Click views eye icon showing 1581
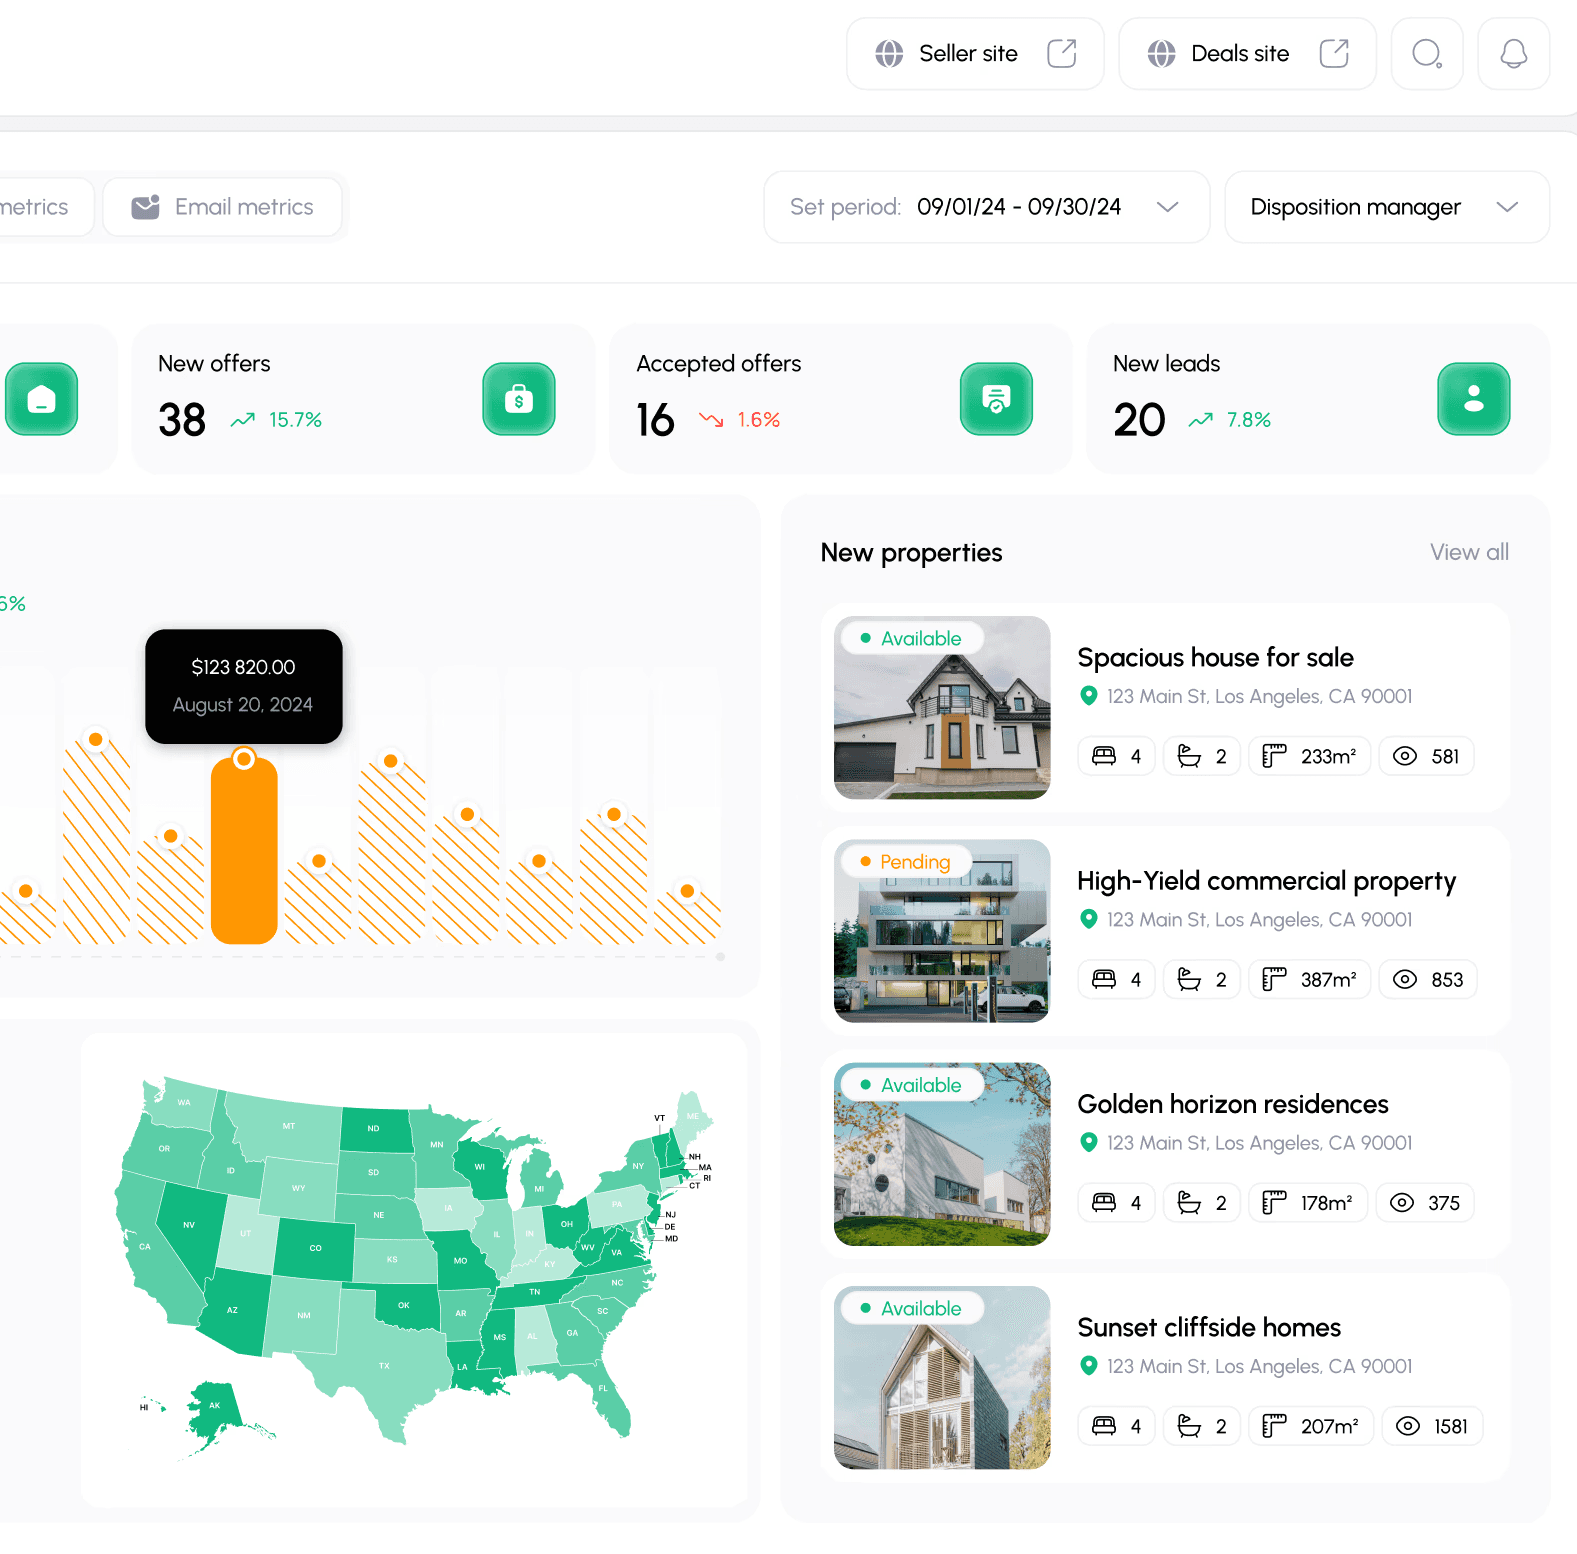The height and width of the screenshot is (1554, 1577). (1408, 1427)
